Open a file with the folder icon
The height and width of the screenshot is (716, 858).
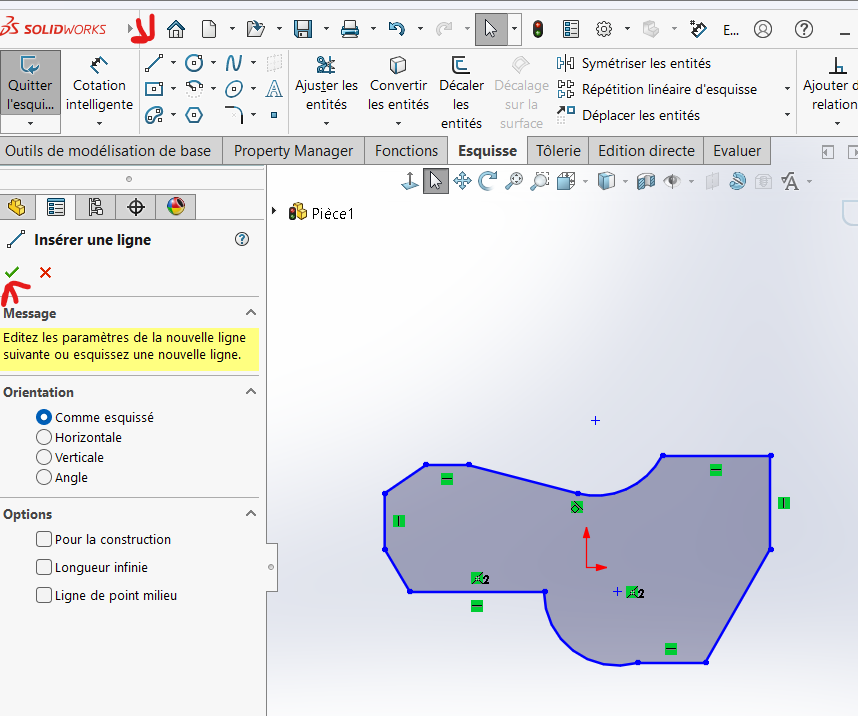[256, 28]
